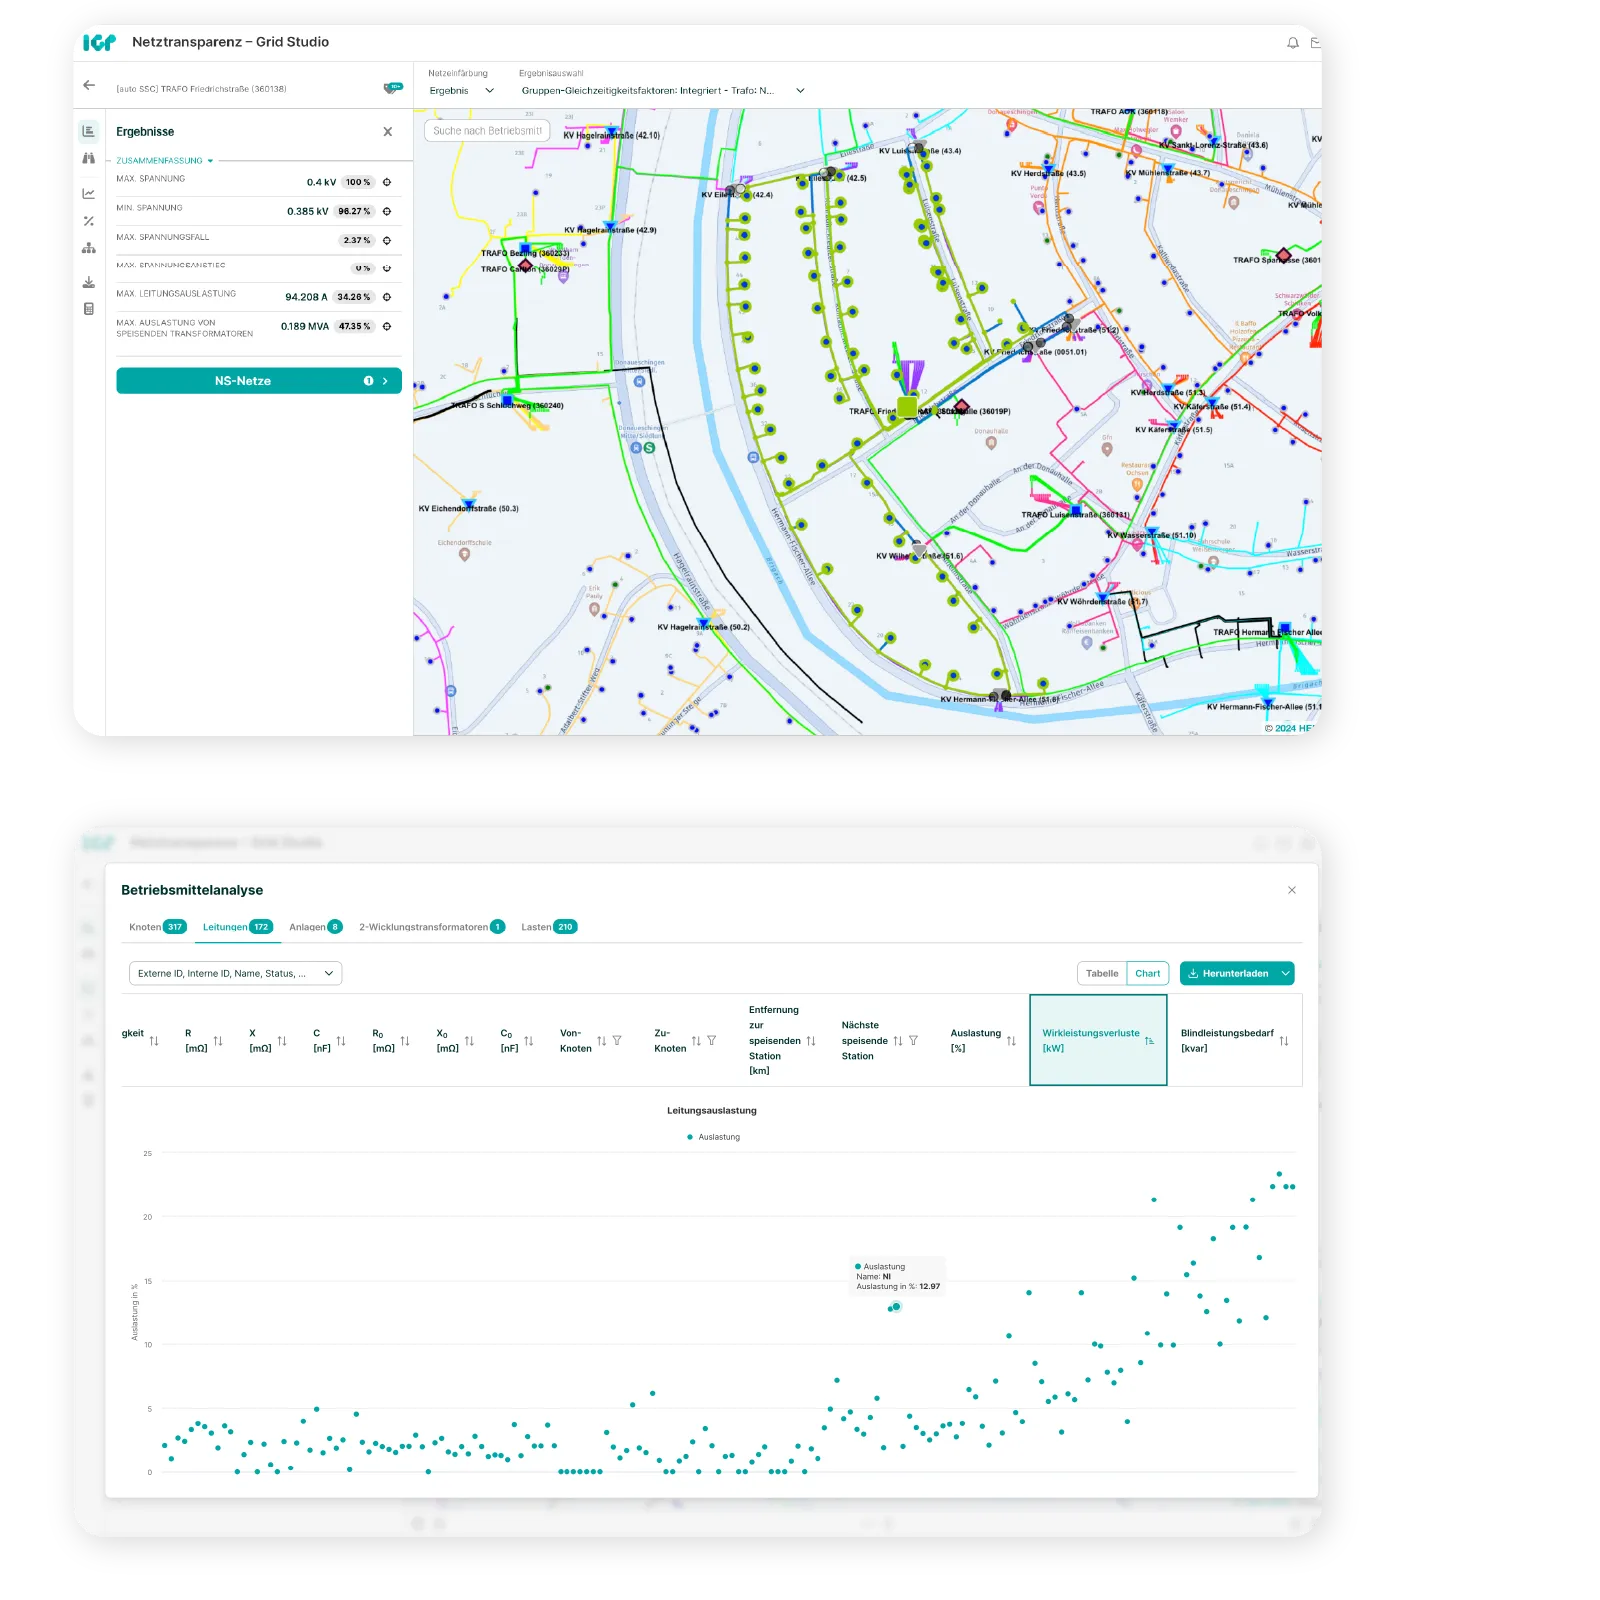The width and height of the screenshot is (1600, 1600).
Task: Sort by the Zu-Knoten column
Action: (x=696, y=1041)
